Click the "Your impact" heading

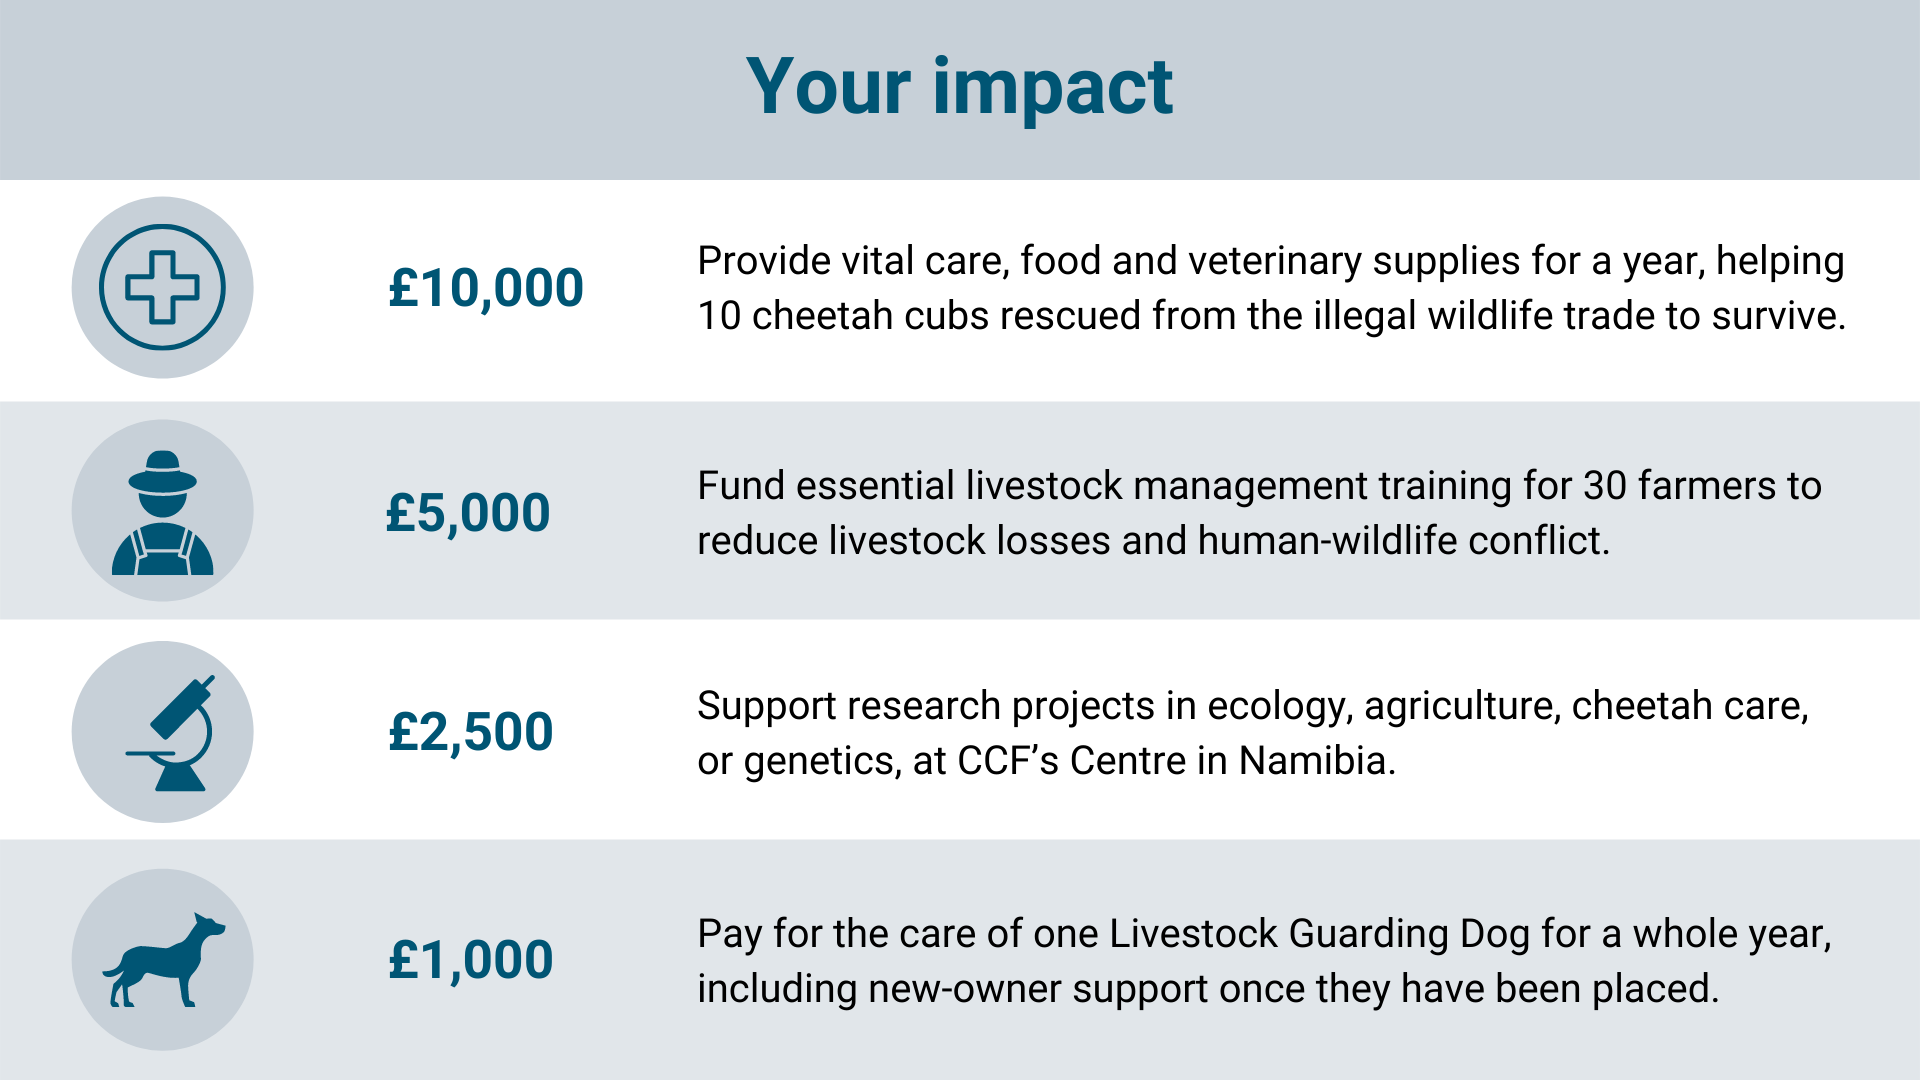959,88
